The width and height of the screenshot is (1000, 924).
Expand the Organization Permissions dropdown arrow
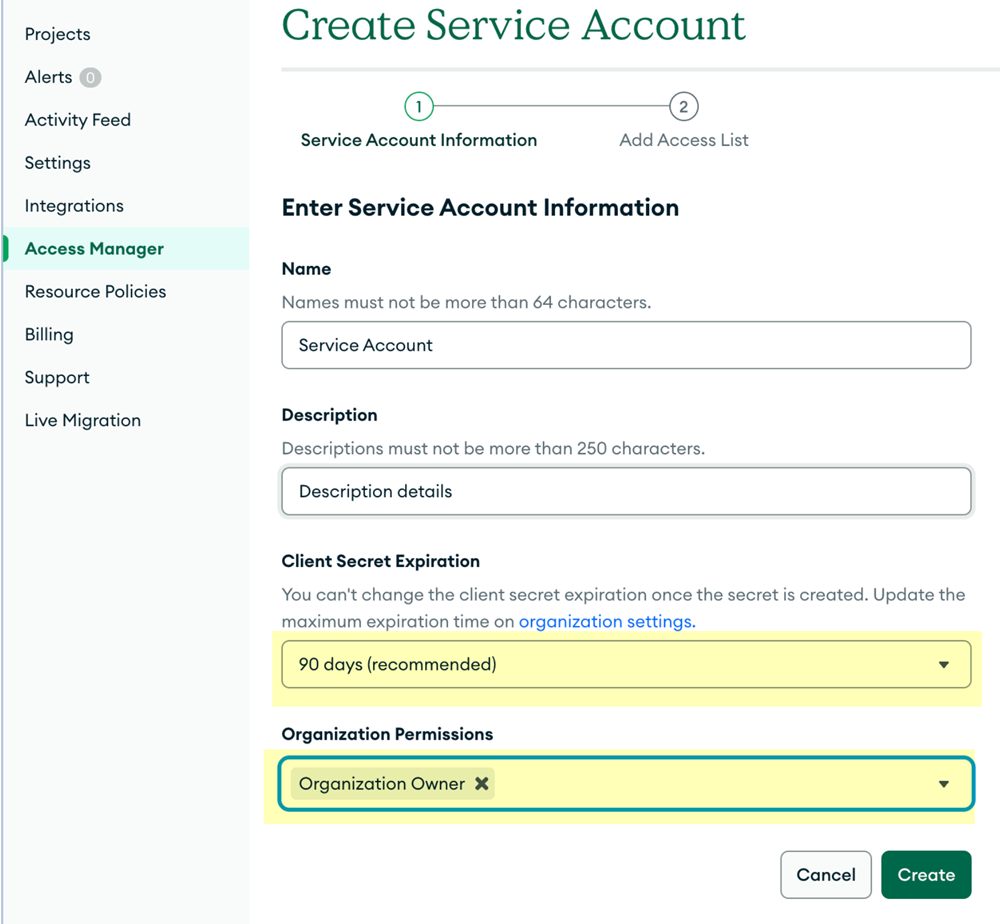point(943,784)
